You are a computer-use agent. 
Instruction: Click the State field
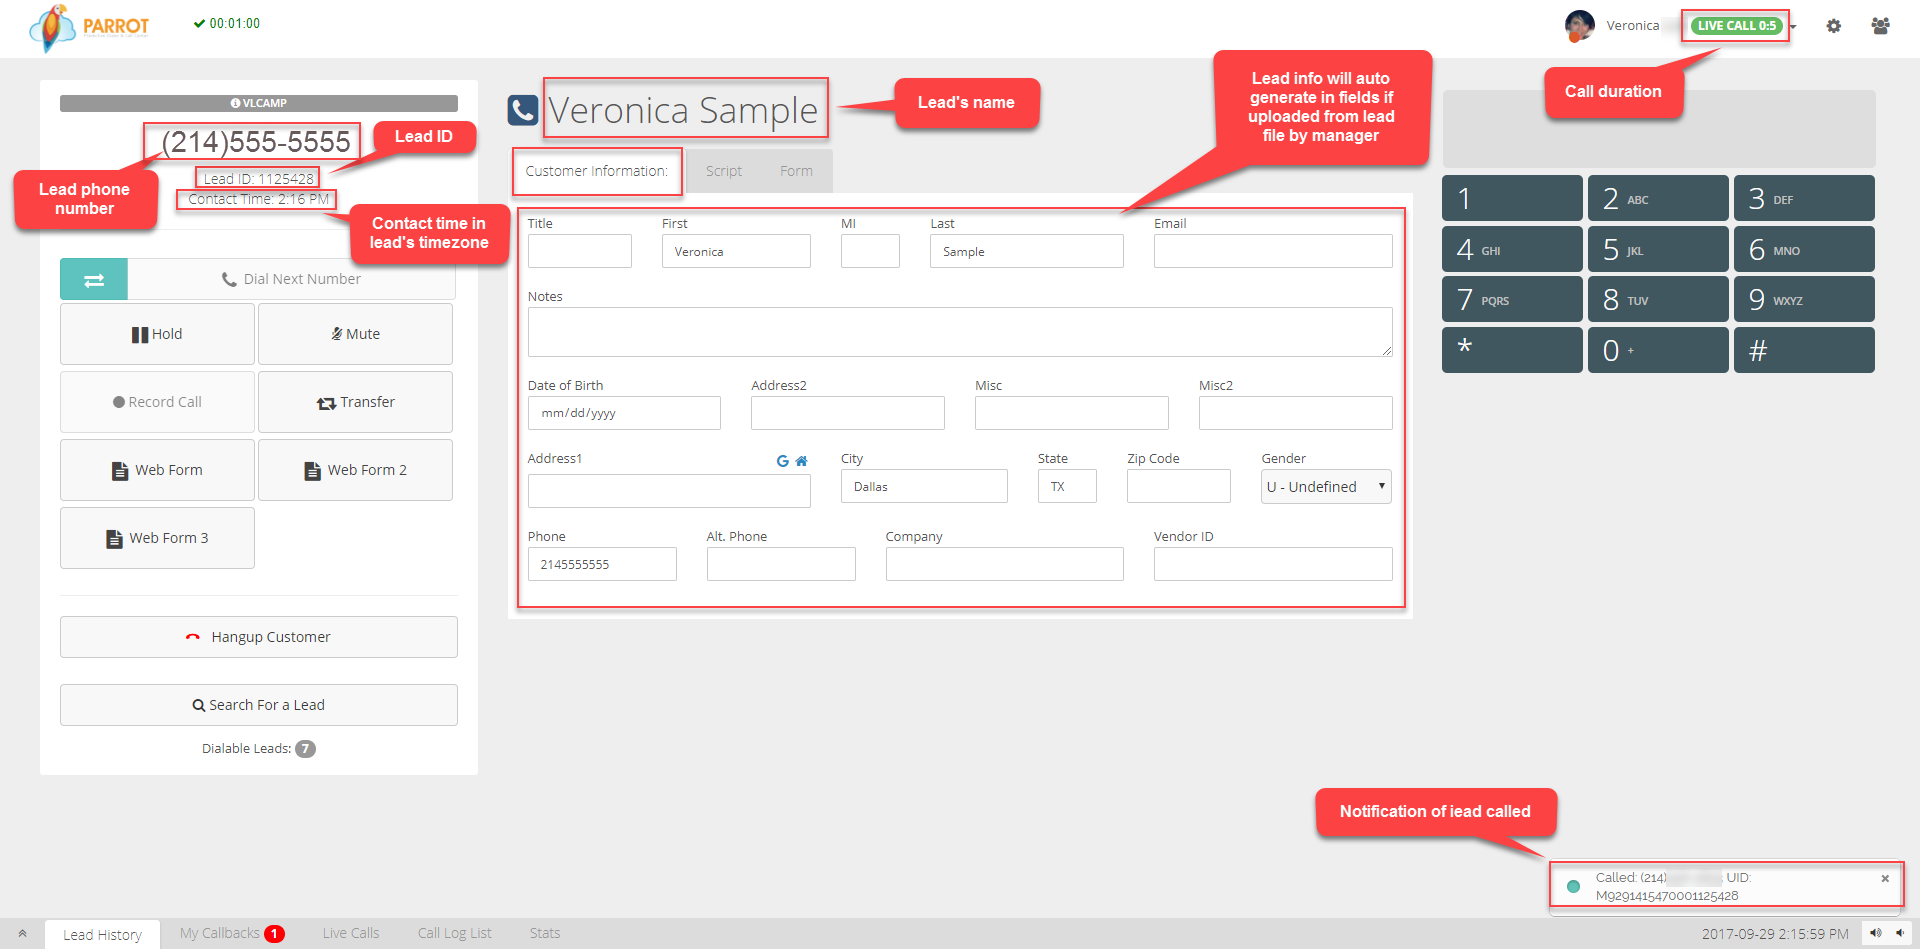[1067, 486]
